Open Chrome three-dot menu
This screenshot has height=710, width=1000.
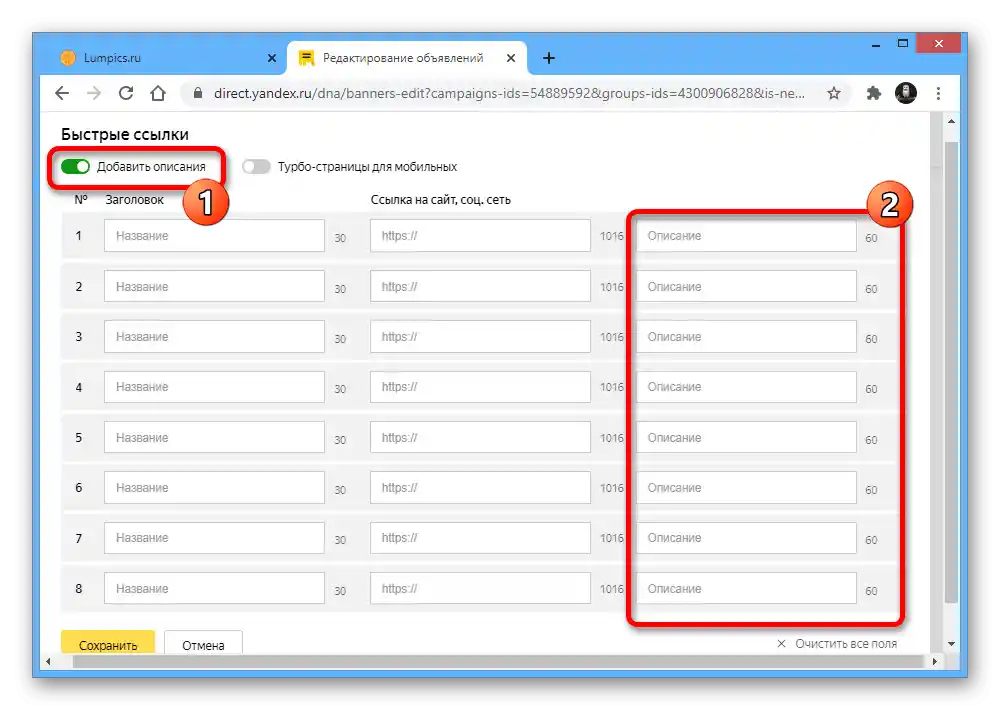[x=938, y=93]
